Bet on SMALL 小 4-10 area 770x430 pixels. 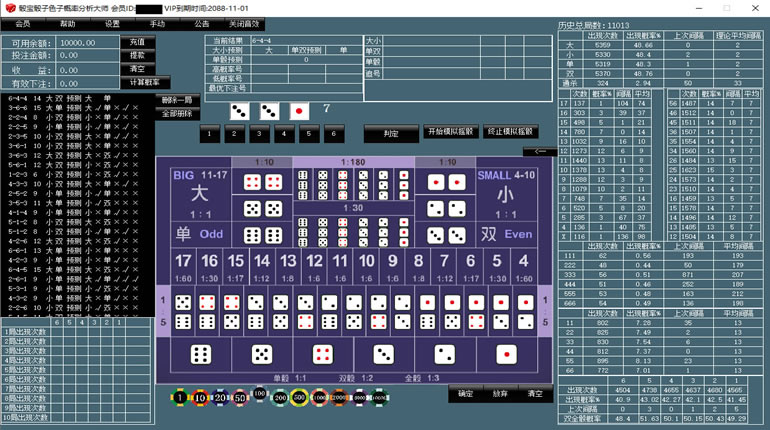(x=506, y=193)
